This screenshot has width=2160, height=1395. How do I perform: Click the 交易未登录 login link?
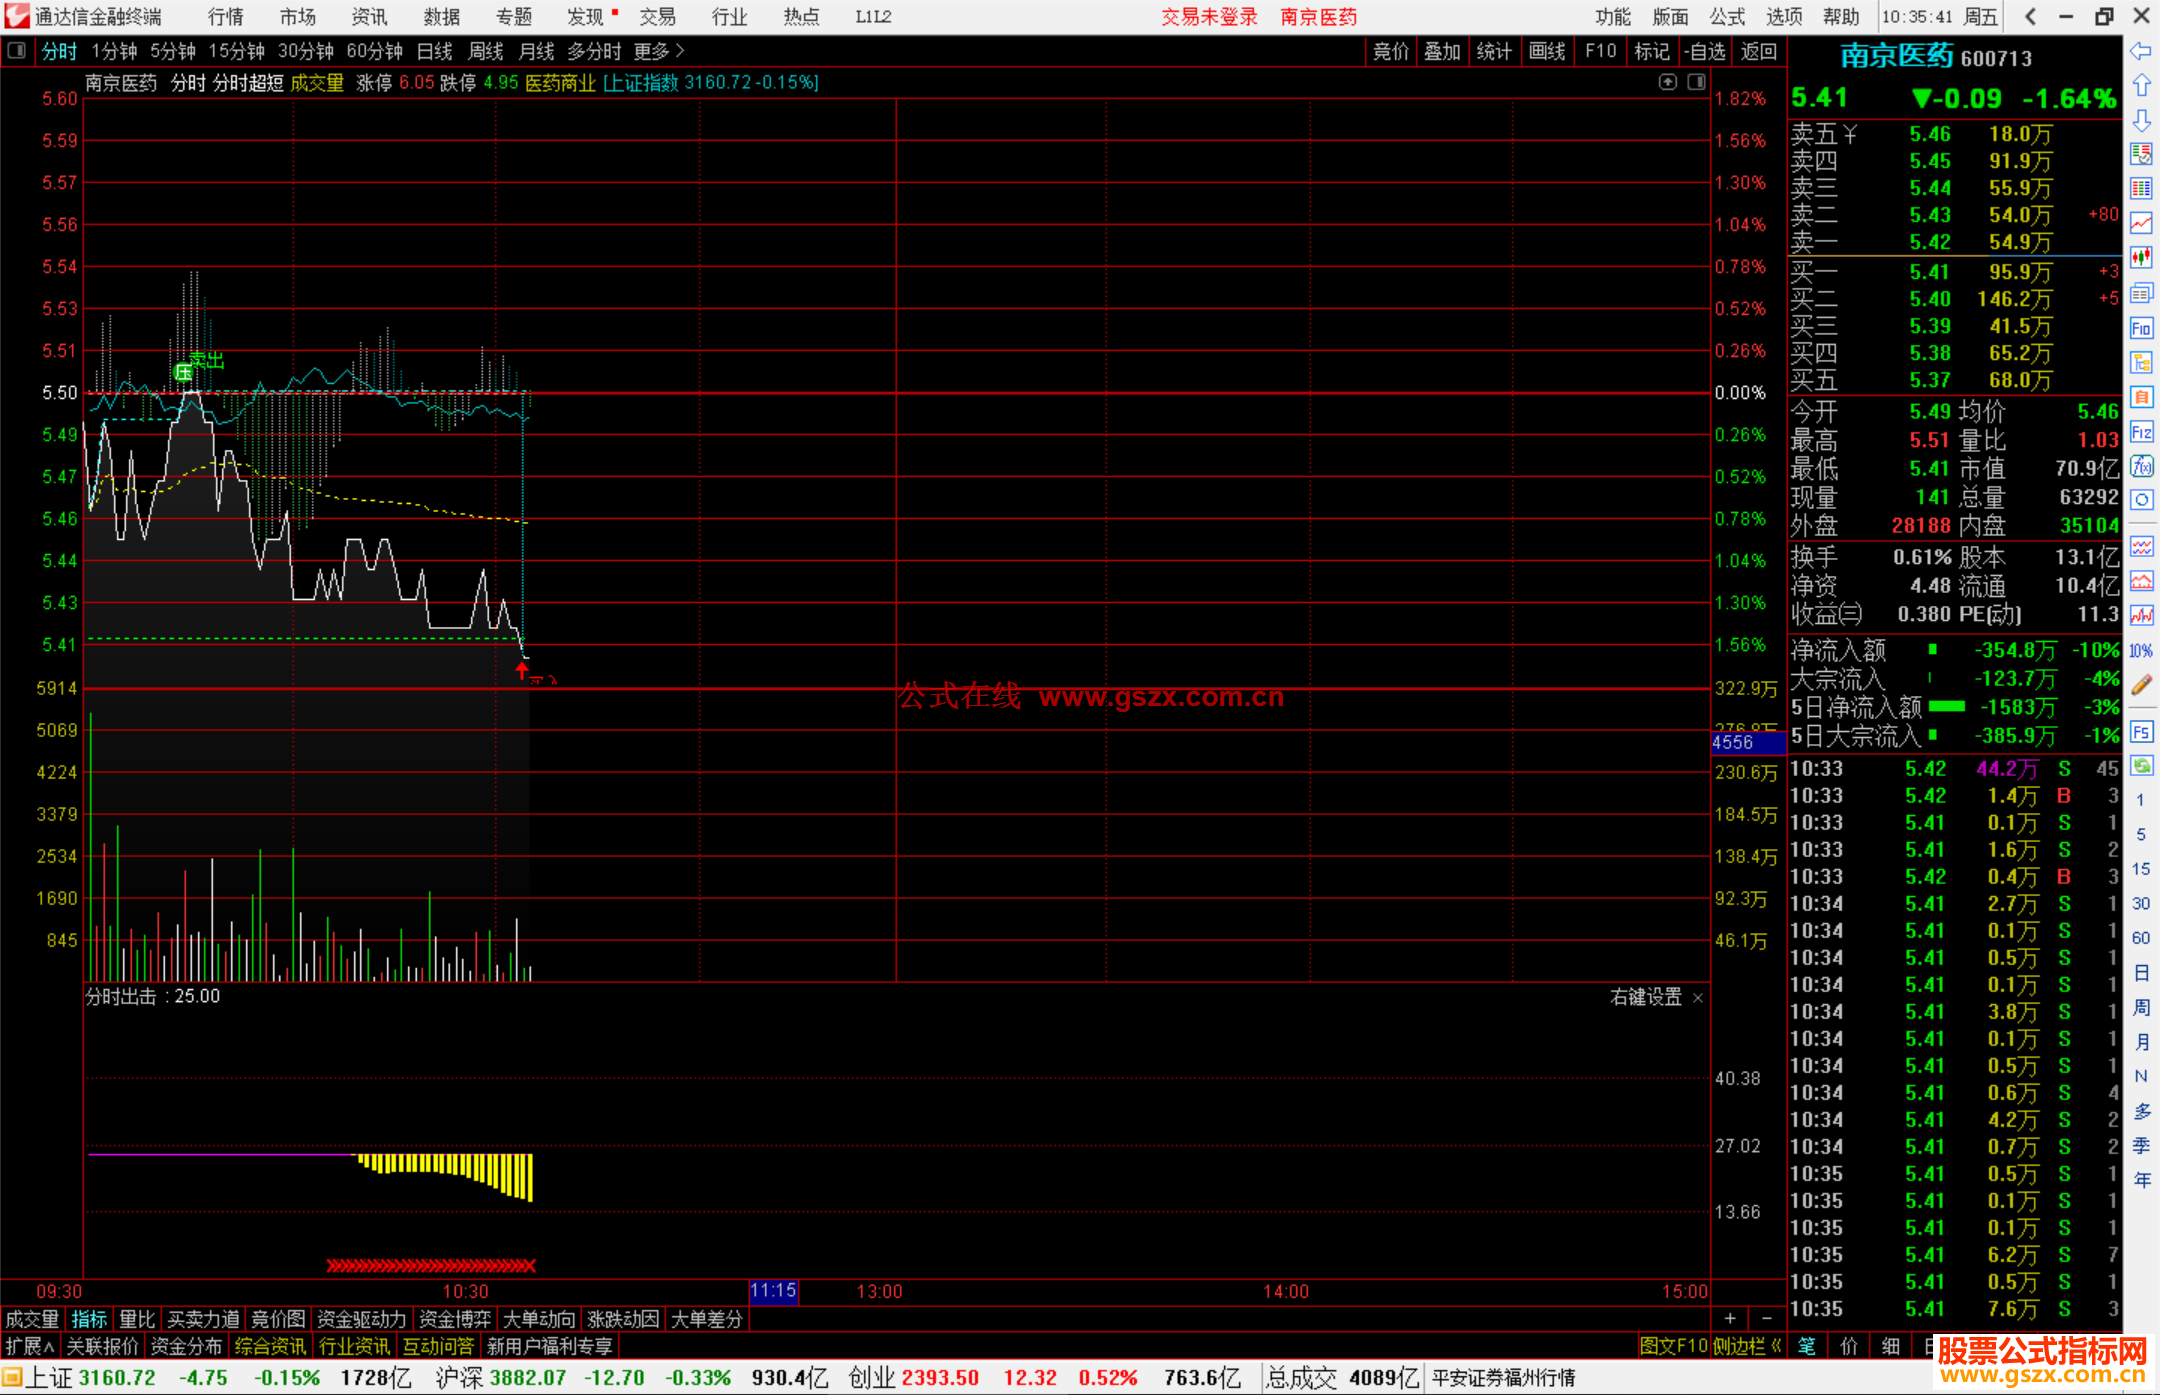tap(1209, 17)
